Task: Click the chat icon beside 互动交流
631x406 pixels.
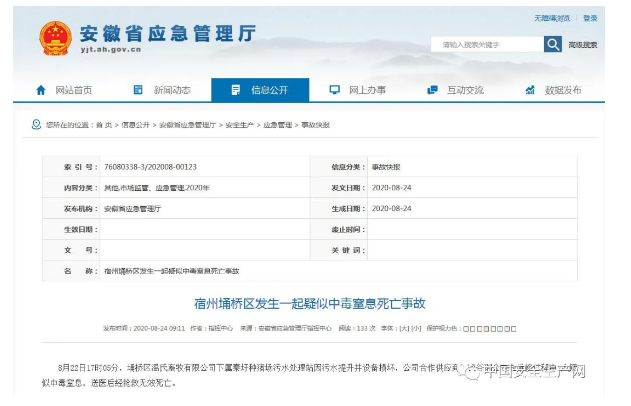Action: point(432,90)
